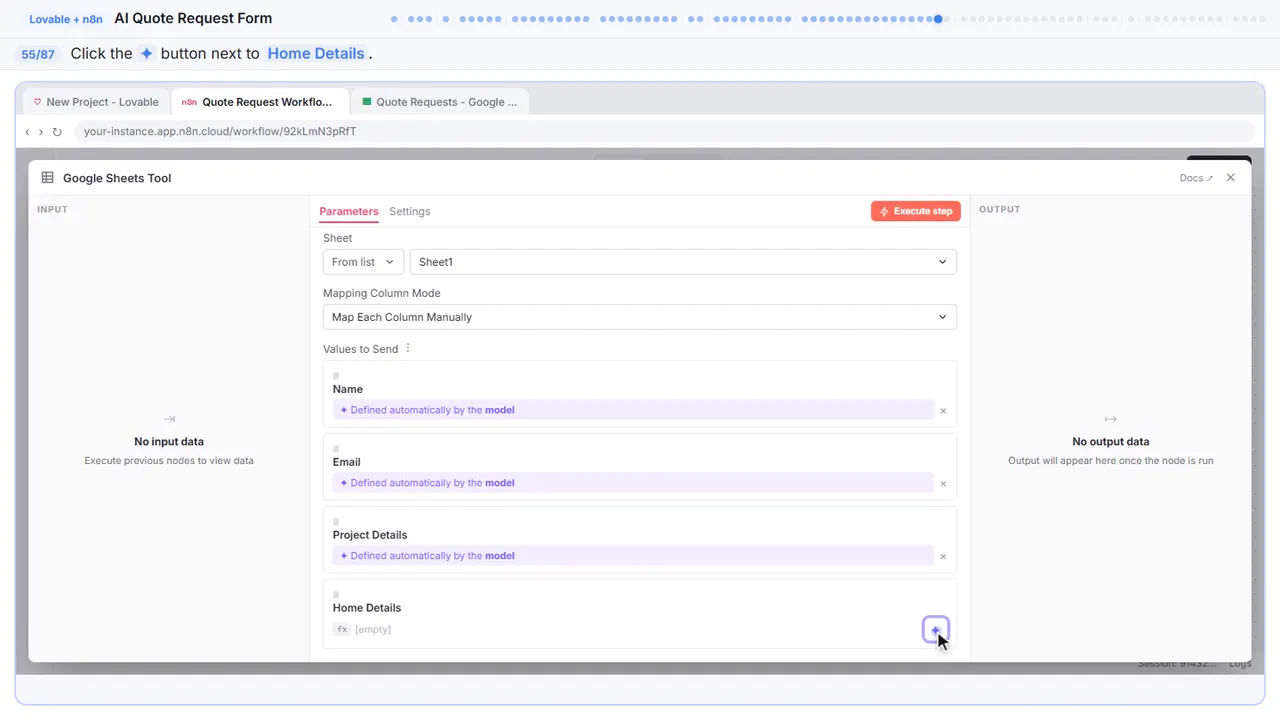
Task: Click the Email field's model-defined value
Action: click(633, 483)
